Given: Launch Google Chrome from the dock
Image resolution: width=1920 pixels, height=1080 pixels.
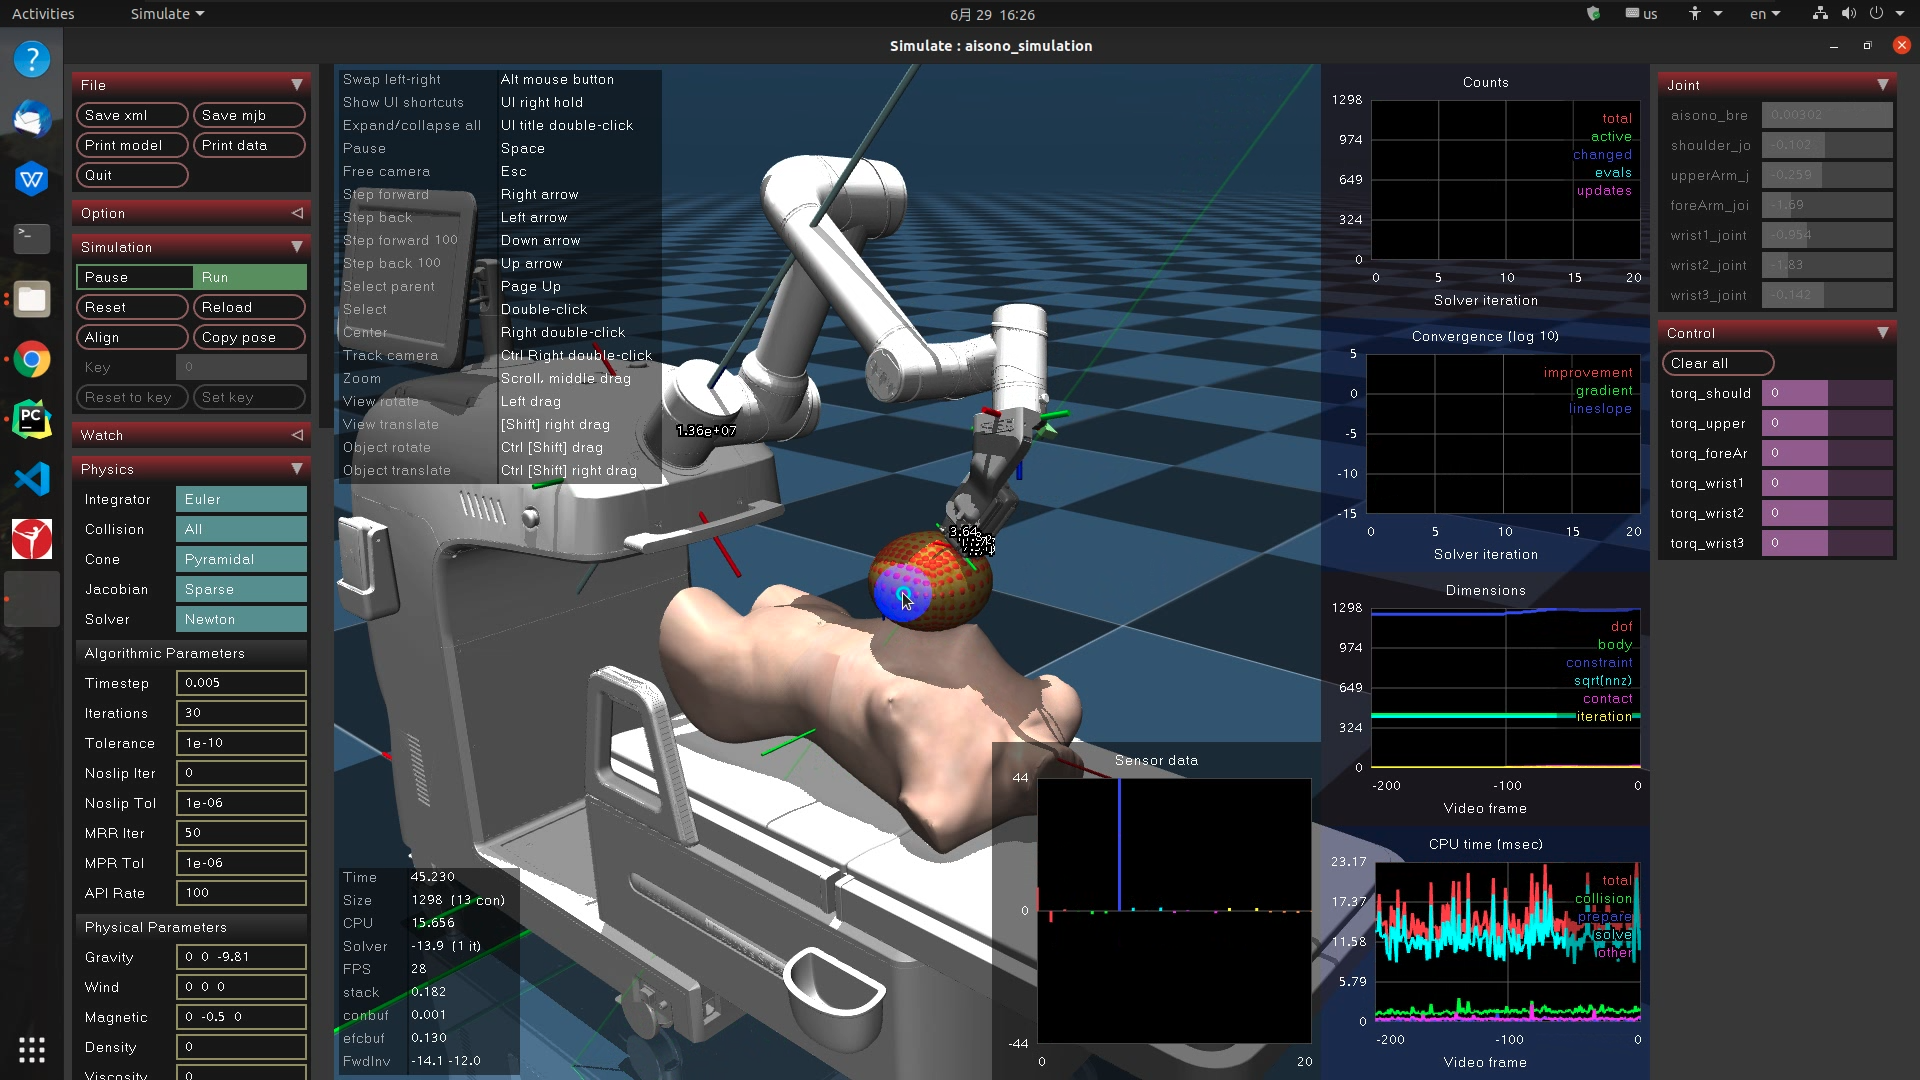Looking at the screenshot, I should pos(32,359).
